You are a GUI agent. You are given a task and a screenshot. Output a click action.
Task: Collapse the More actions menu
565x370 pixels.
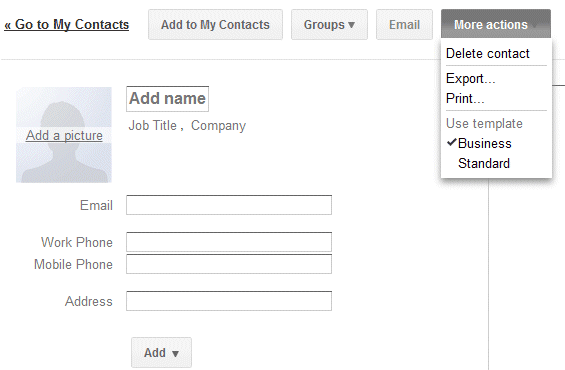click(x=496, y=24)
